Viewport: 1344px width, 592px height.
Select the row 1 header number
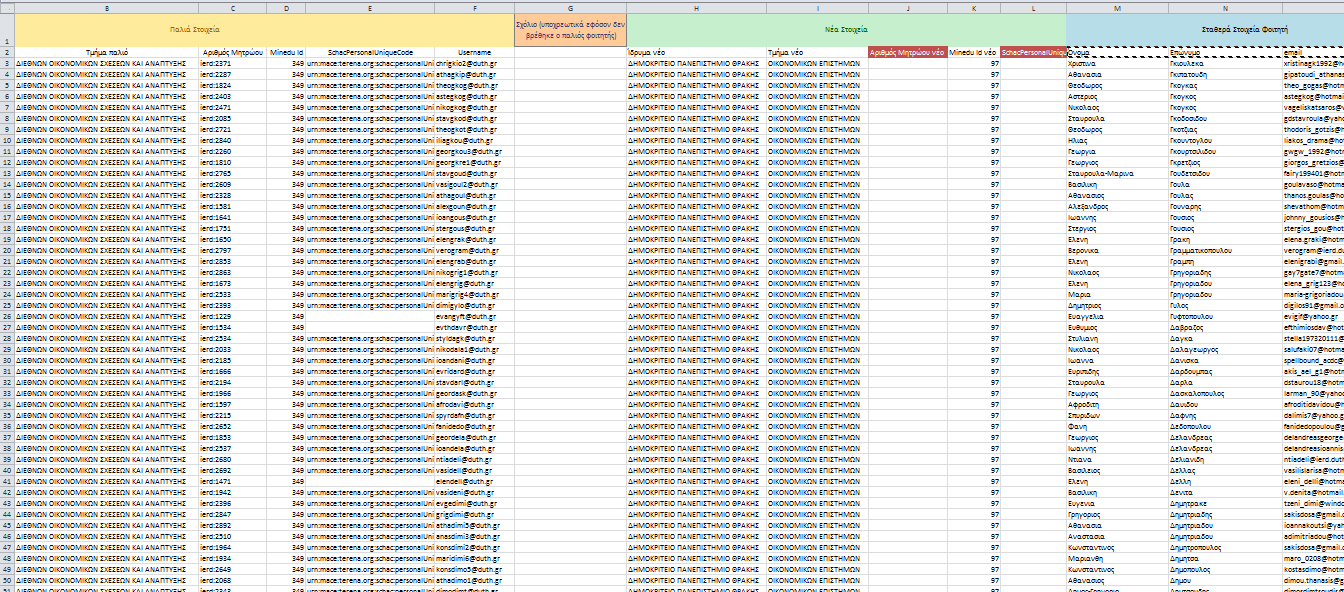tap(7, 30)
